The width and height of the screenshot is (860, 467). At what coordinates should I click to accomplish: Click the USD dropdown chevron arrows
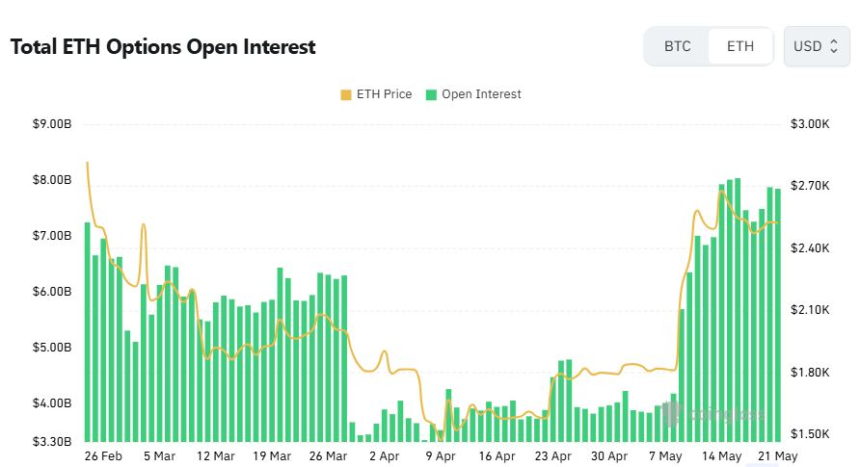pyautogui.click(x=834, y=46)
